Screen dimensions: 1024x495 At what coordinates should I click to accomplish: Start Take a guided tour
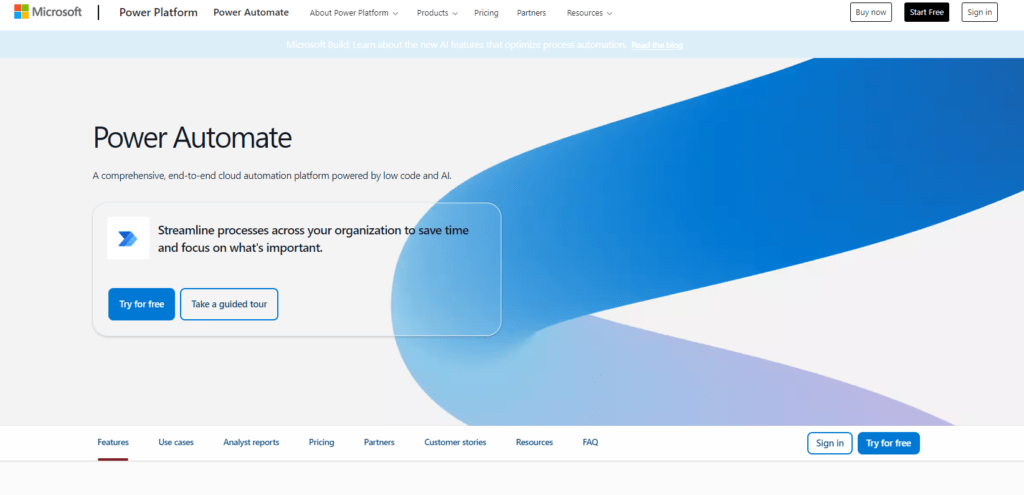point(229,304)
